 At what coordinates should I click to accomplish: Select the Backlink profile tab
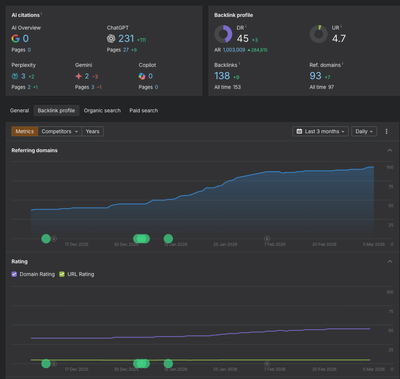tap(56, 110)
